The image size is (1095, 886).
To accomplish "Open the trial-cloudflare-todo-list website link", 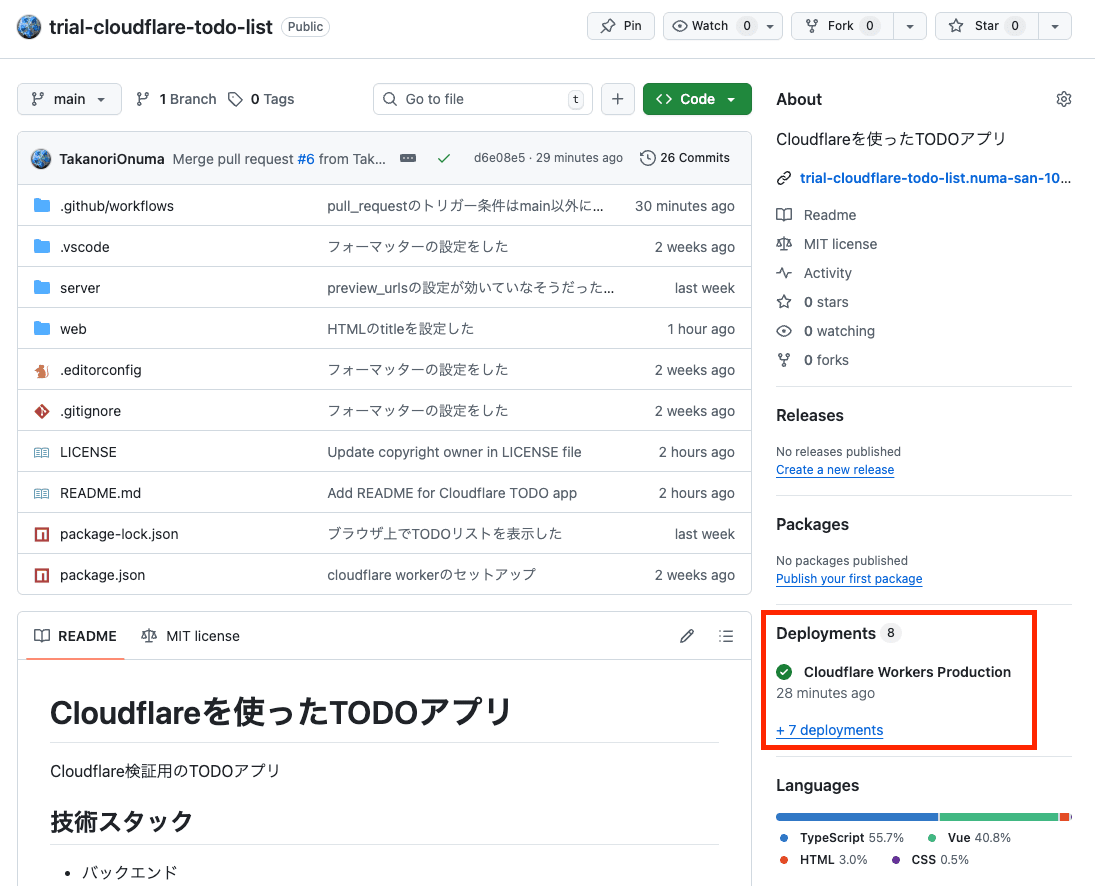I will point(934,178).
